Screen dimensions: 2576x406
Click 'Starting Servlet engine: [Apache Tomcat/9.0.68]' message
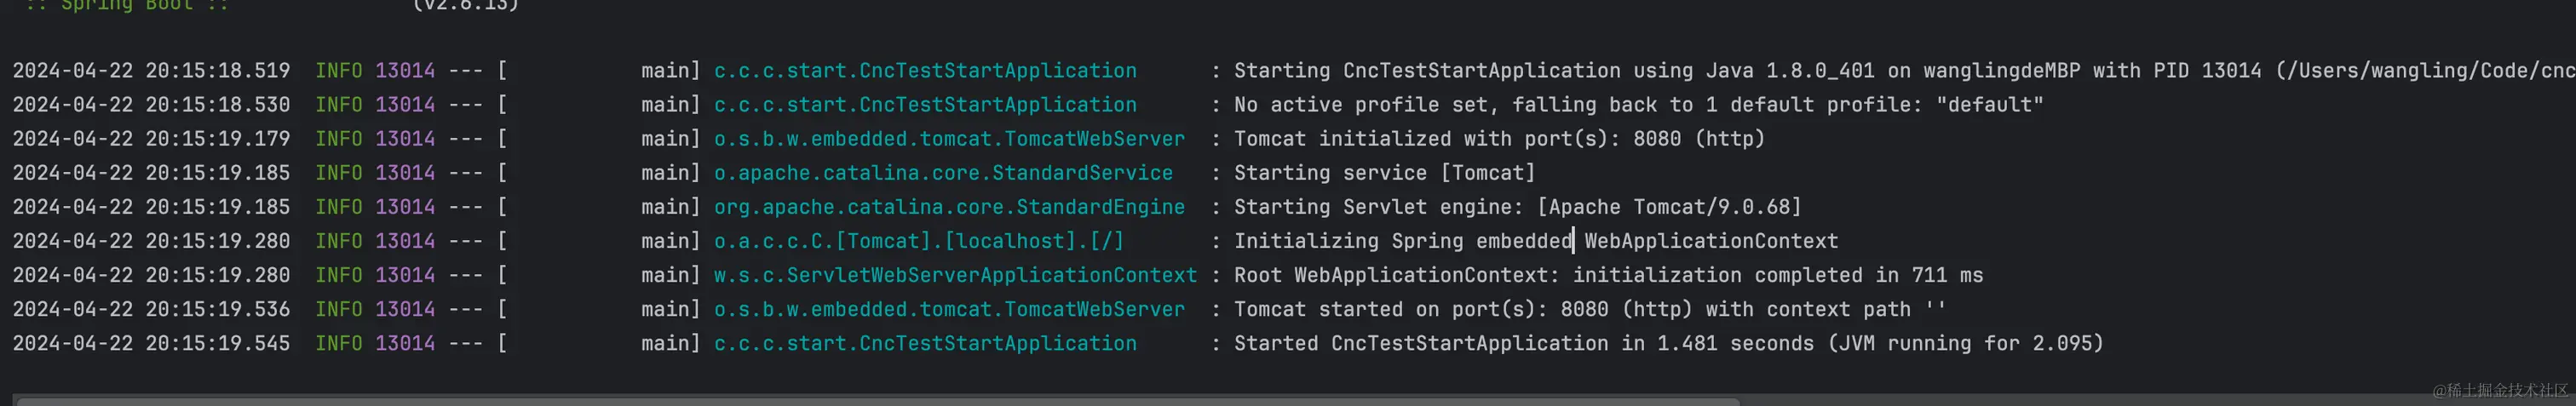coord(1516,207)
